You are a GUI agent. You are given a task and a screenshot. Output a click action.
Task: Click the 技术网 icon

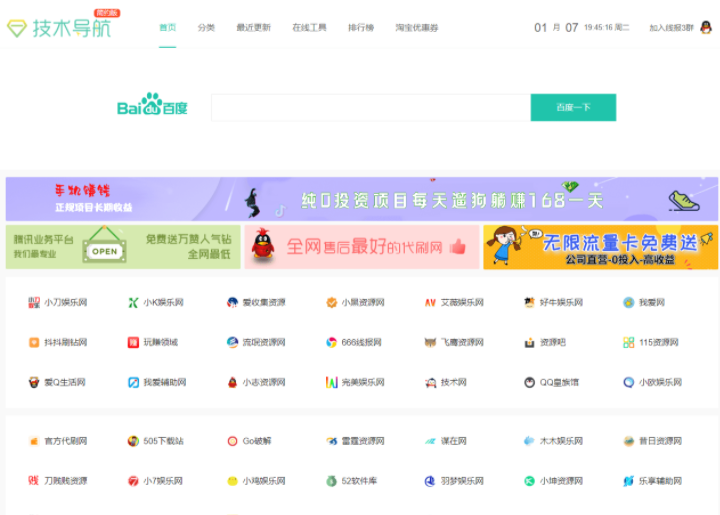click(430, 382)
